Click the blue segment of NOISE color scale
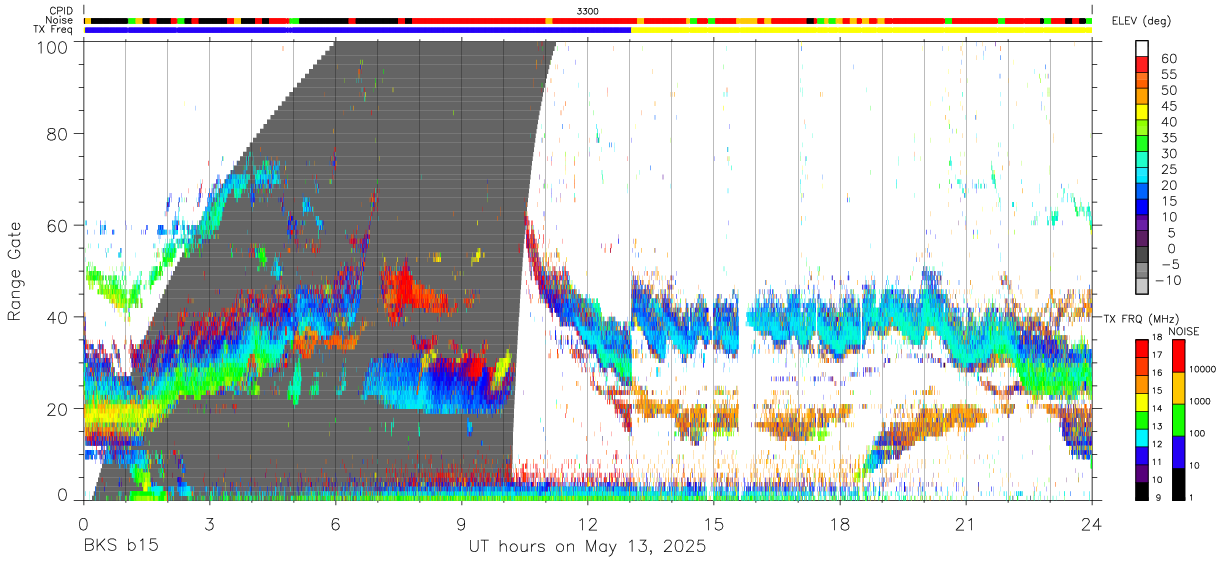The image size is (1228, 567). [1177, 451]
